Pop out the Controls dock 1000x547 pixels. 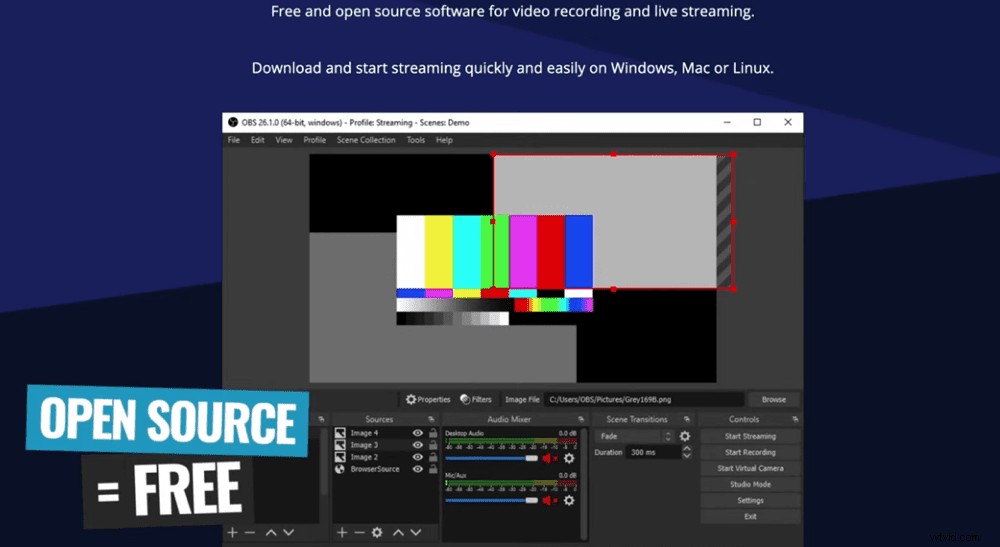click(x=795, y=419)
